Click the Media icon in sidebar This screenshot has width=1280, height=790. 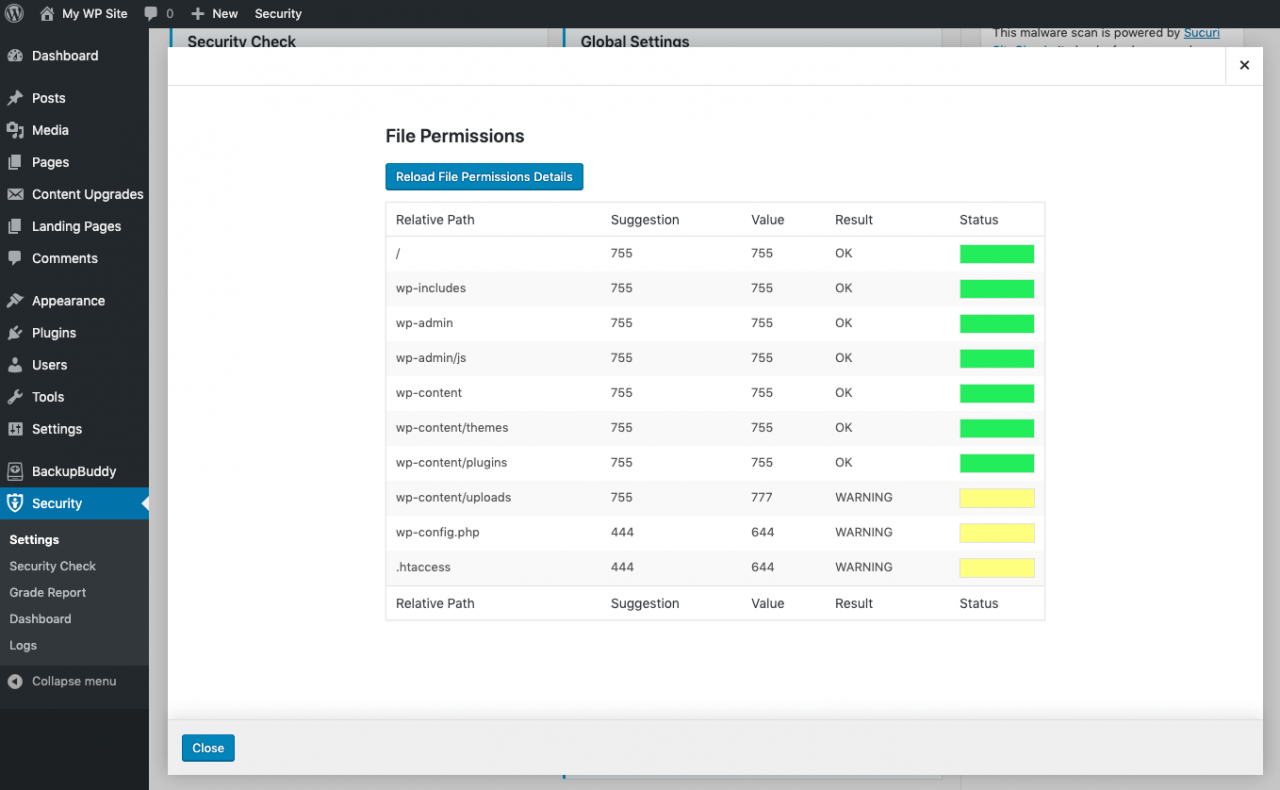pyautogui.click(x=15, y=130)
